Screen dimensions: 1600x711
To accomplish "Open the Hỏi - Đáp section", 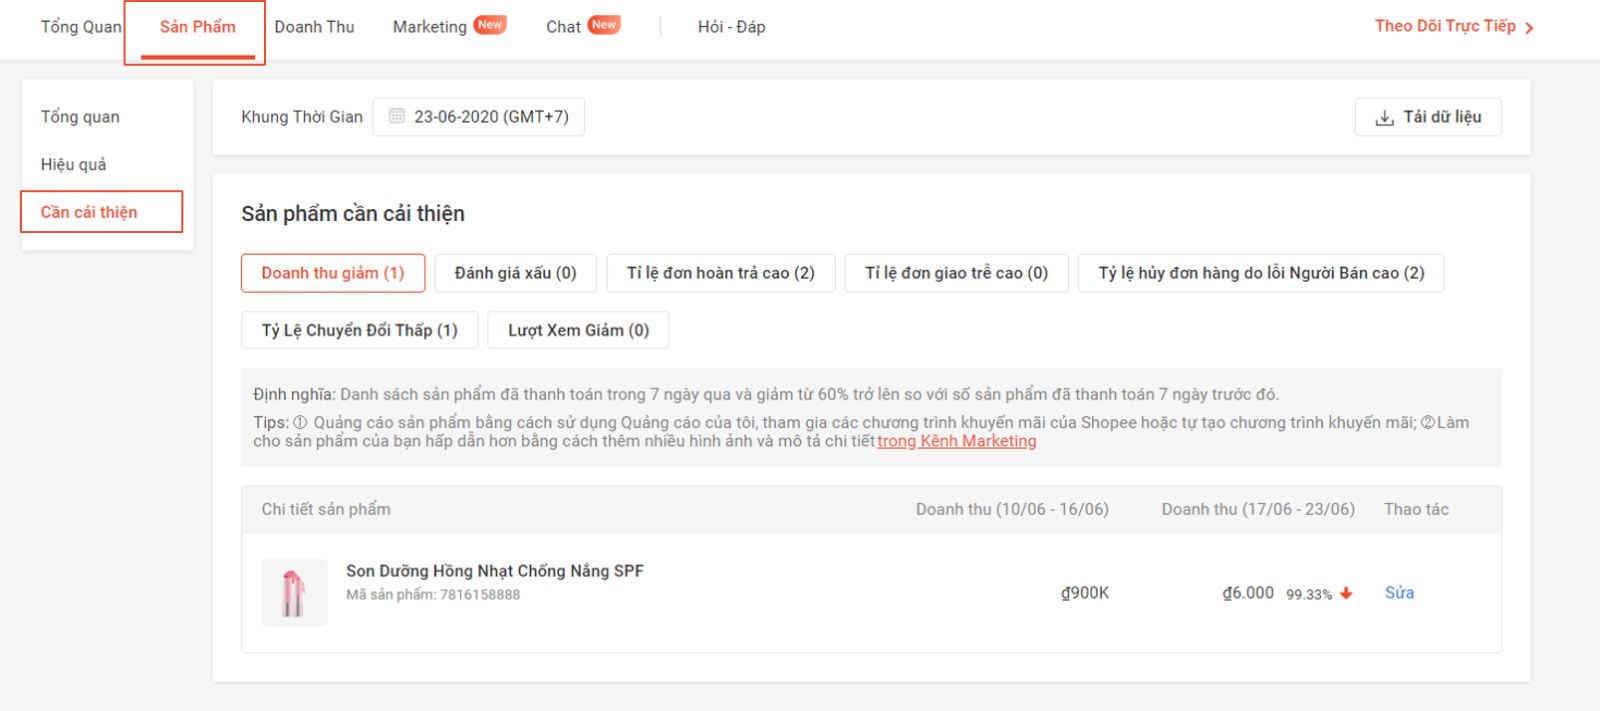I will click(x=731, y=27).
